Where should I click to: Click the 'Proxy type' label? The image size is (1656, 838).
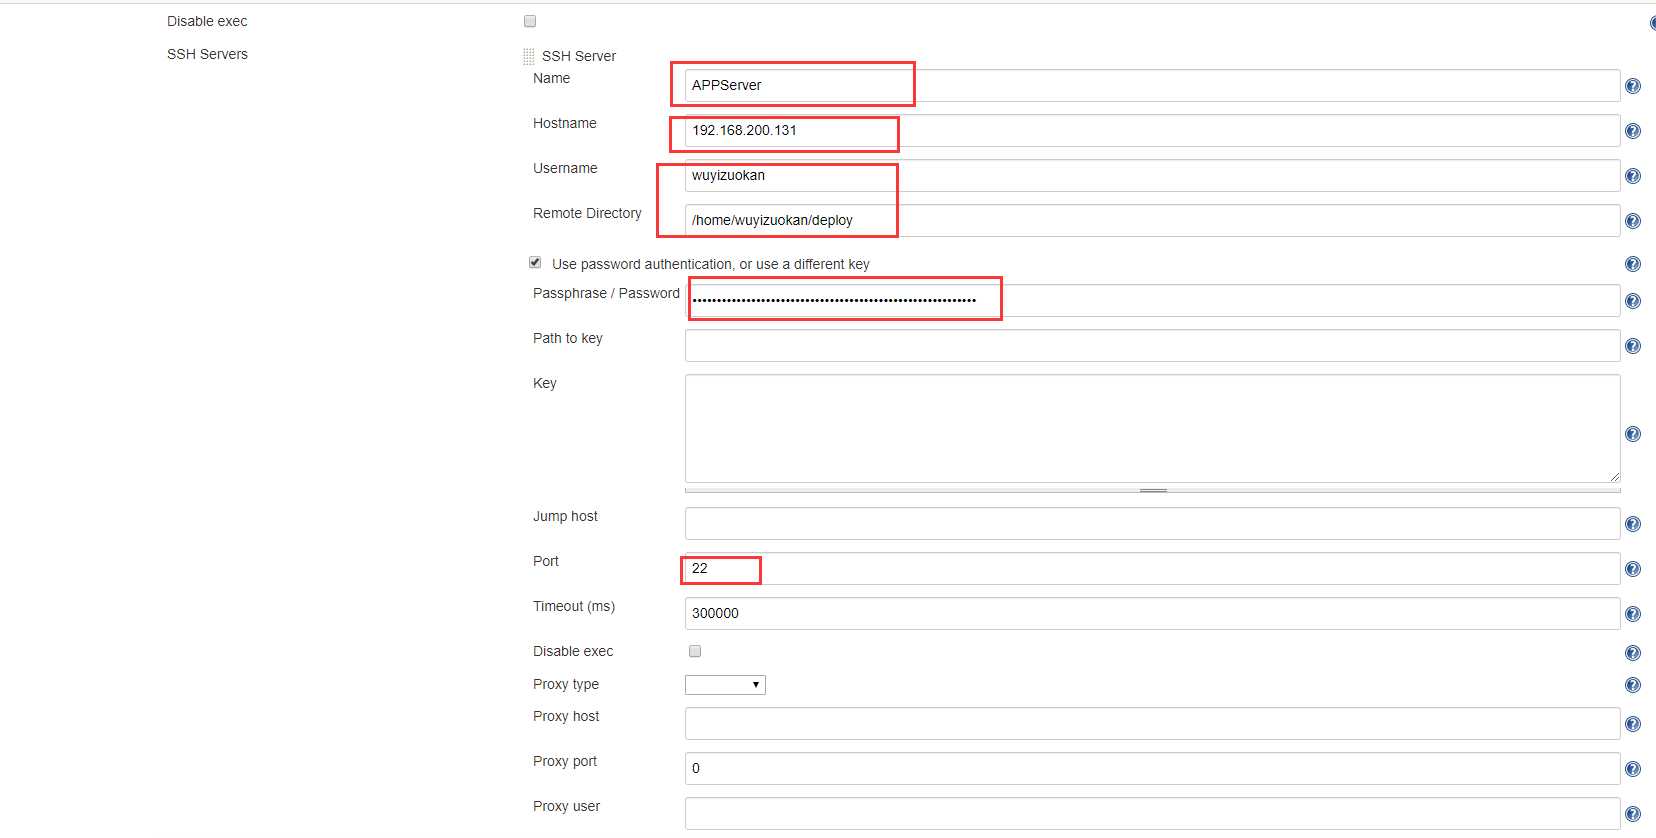point(566,684)
